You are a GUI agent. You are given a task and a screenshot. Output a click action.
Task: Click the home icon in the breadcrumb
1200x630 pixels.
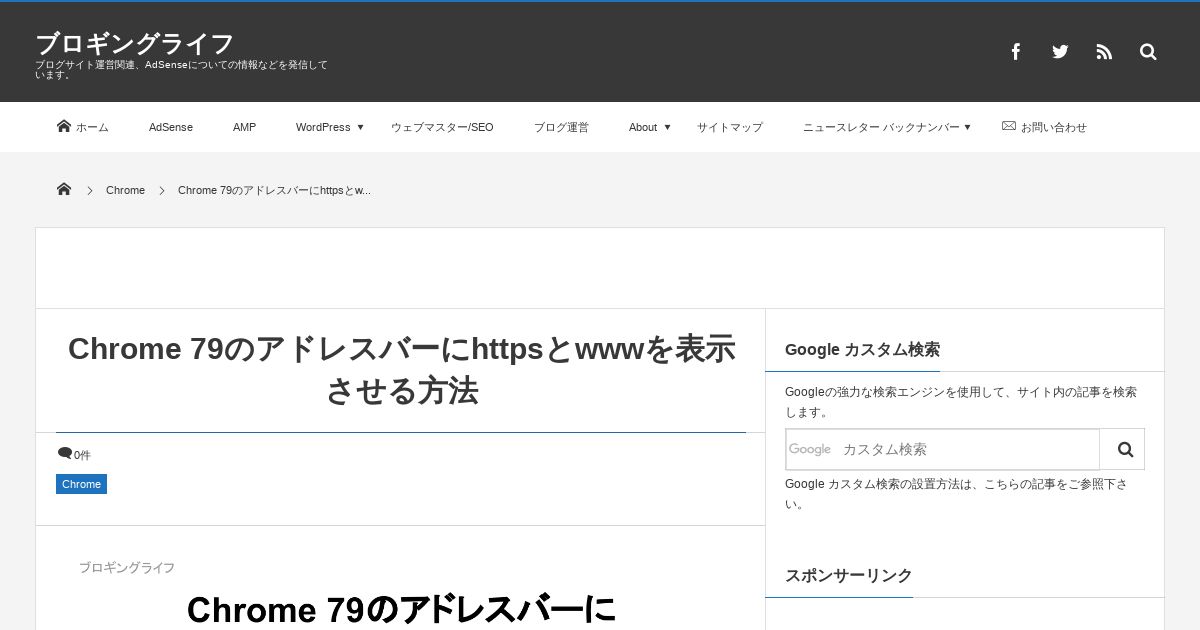pyautogui.click(x=64, y=189)
